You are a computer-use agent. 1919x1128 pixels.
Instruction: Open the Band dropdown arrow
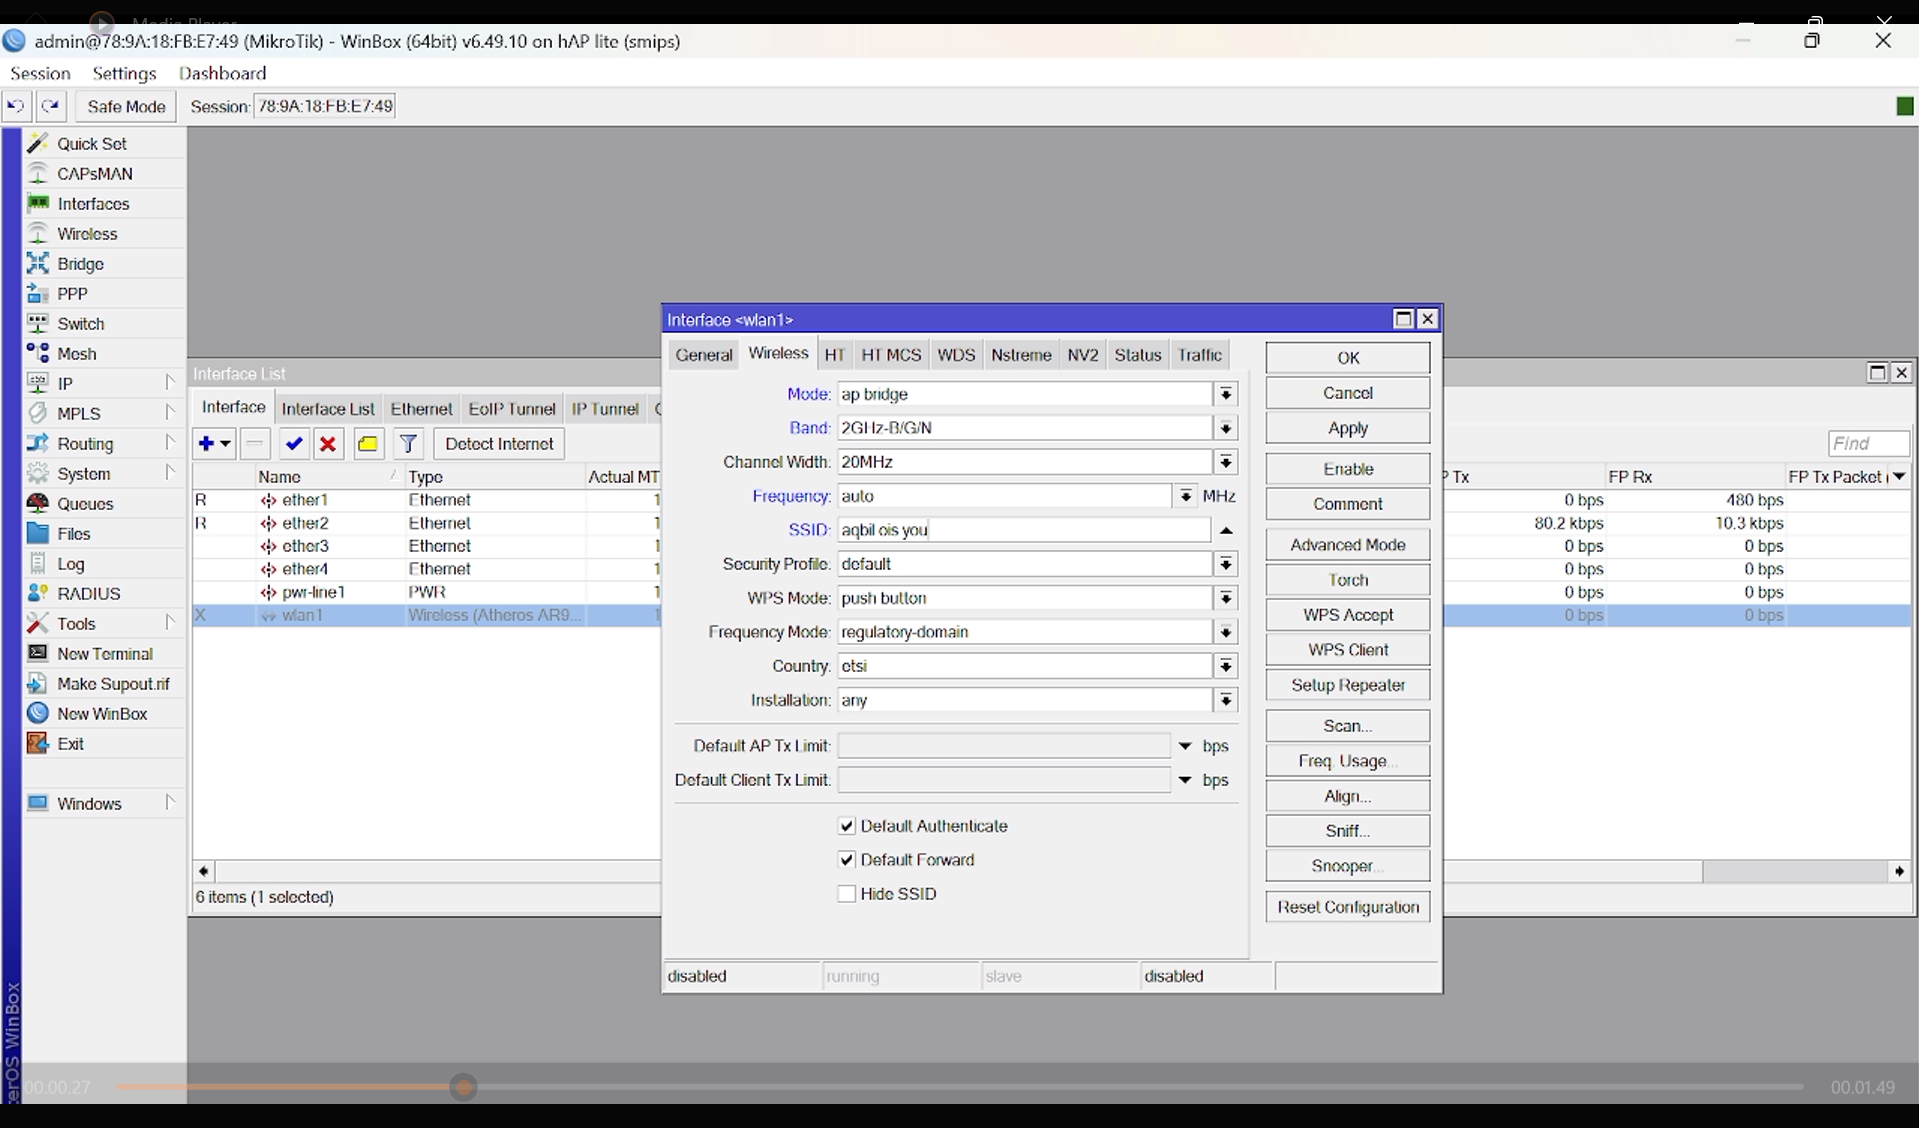point(1226,428)
